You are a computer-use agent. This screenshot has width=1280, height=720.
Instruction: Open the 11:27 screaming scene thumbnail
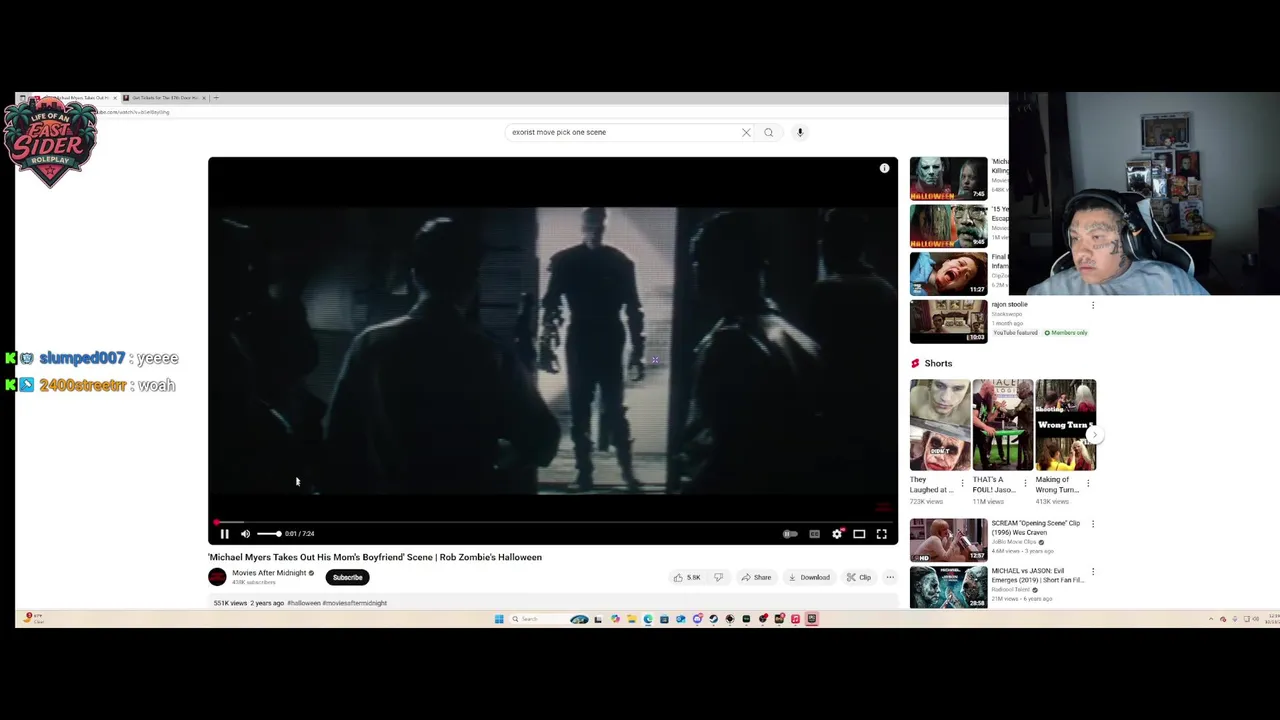[948, 274]
